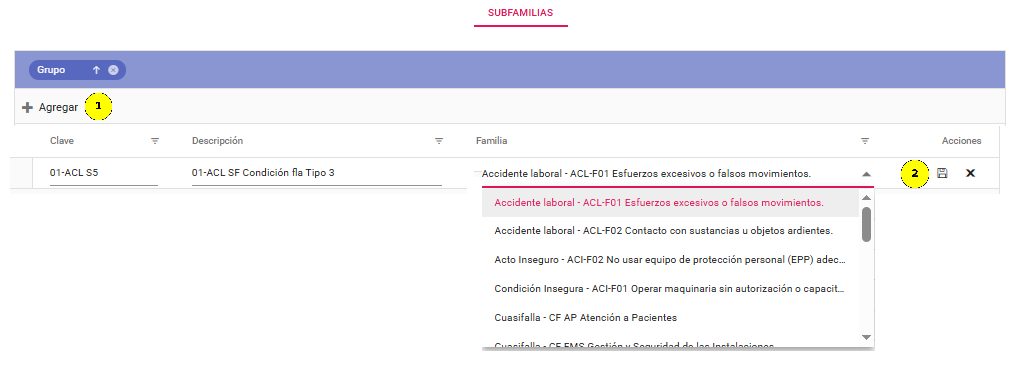The image size is (1025, 387).
Task: Open filter menu for Clave column
Action: (155, 141)
